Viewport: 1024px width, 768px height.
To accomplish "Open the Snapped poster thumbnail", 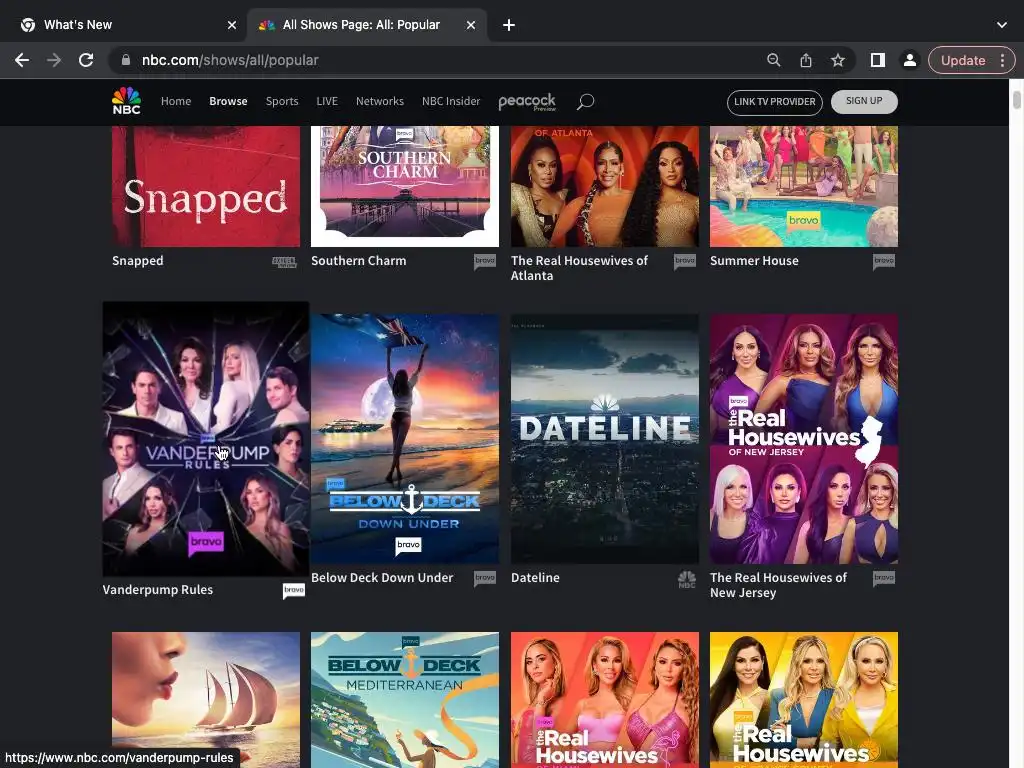I will point(206,187).
